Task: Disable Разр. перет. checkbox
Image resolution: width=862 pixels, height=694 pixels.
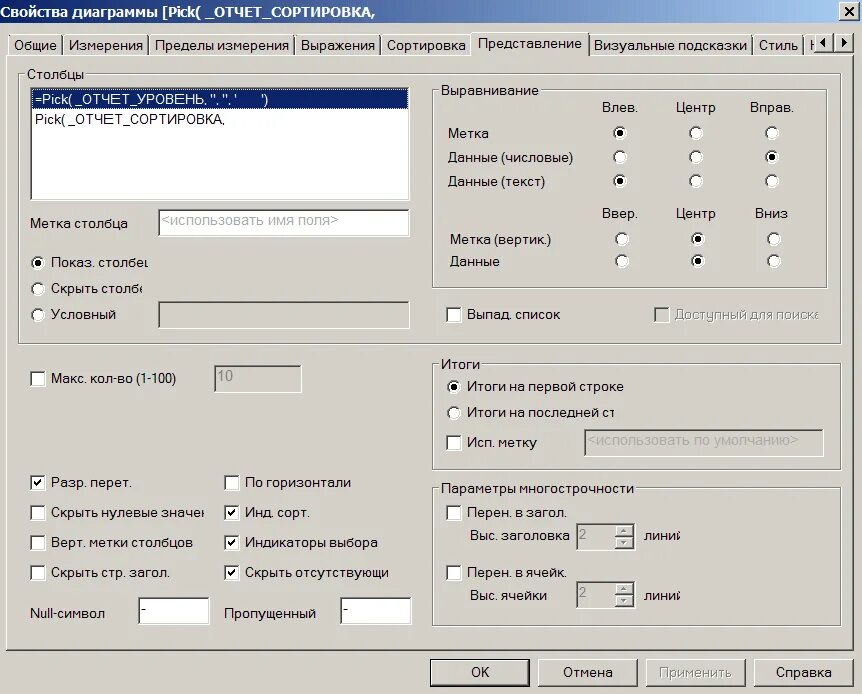Action: pos(38,483)
